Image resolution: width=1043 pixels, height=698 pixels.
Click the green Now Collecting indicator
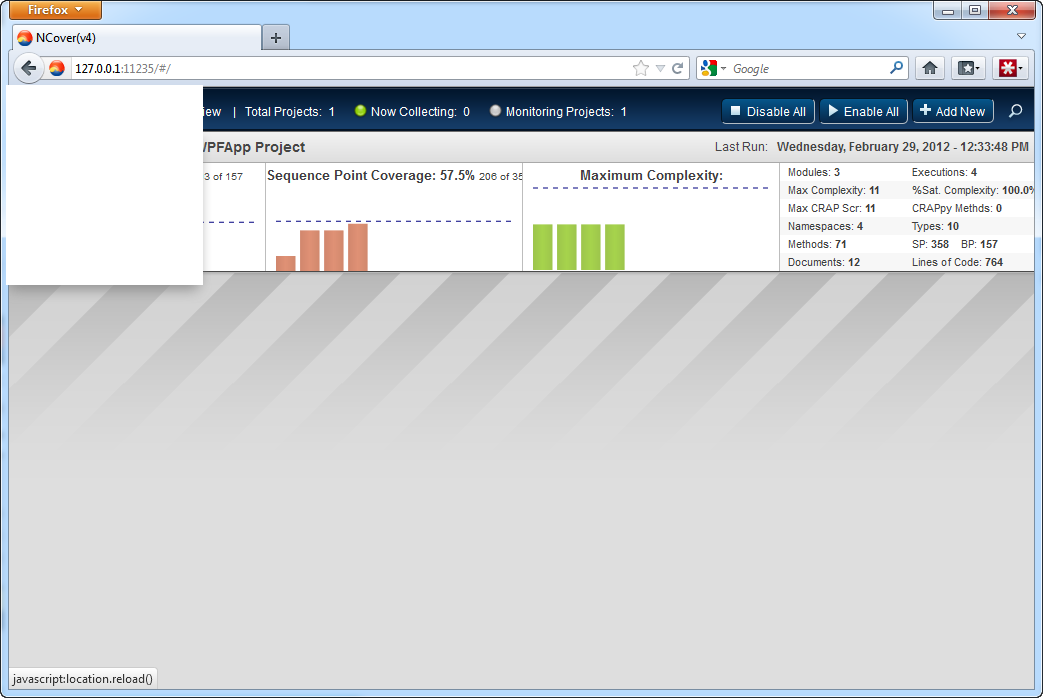pos(361,111)
